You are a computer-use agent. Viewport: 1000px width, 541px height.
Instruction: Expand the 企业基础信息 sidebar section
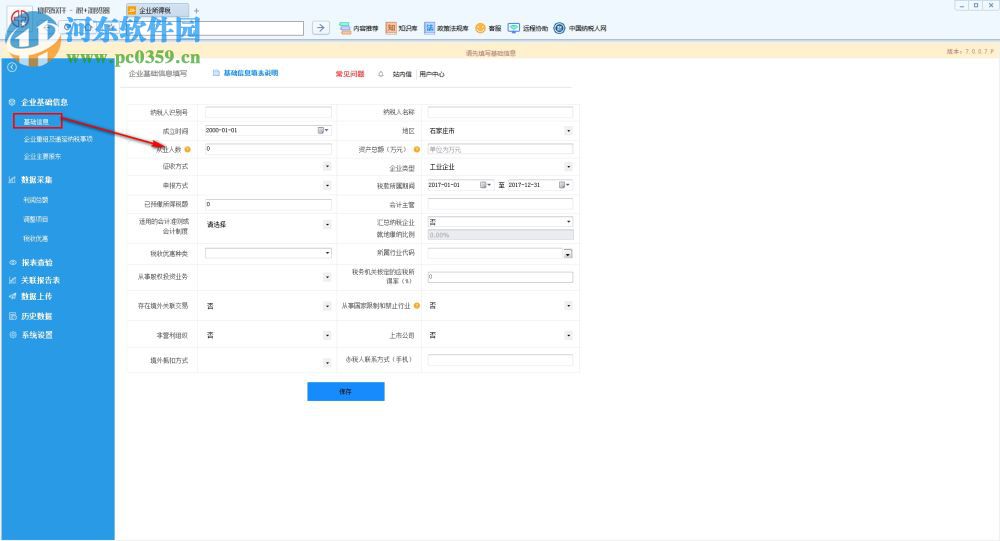pos(44,102)
